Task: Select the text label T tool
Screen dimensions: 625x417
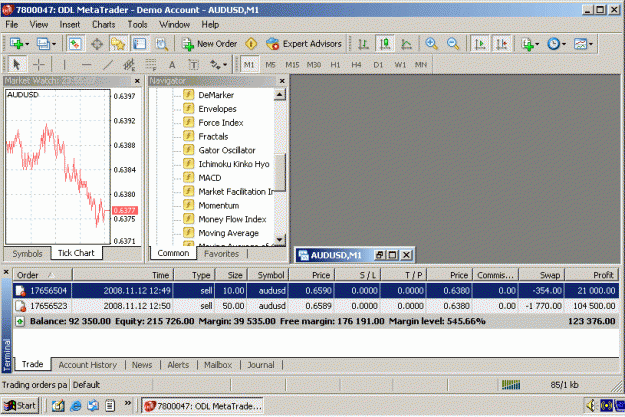Action: tap(193, 65)
